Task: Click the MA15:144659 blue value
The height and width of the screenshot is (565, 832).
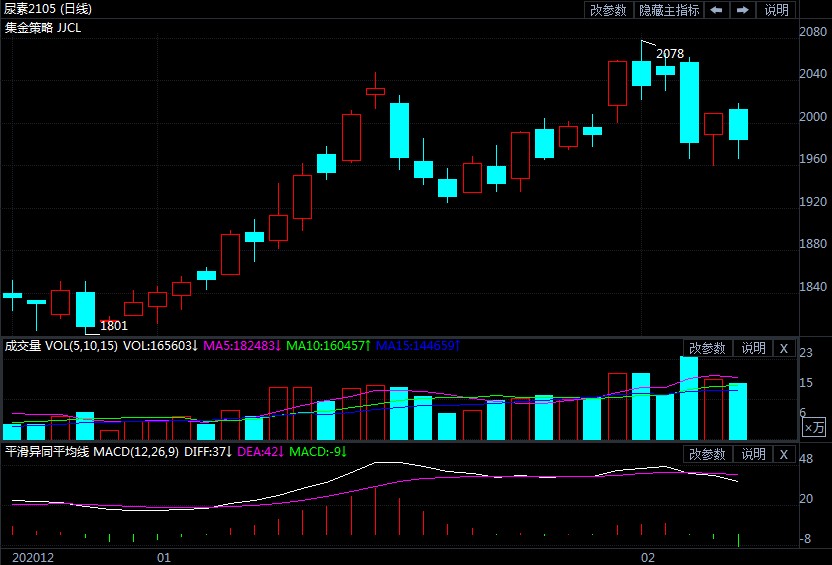Action: tap(418, 346)
